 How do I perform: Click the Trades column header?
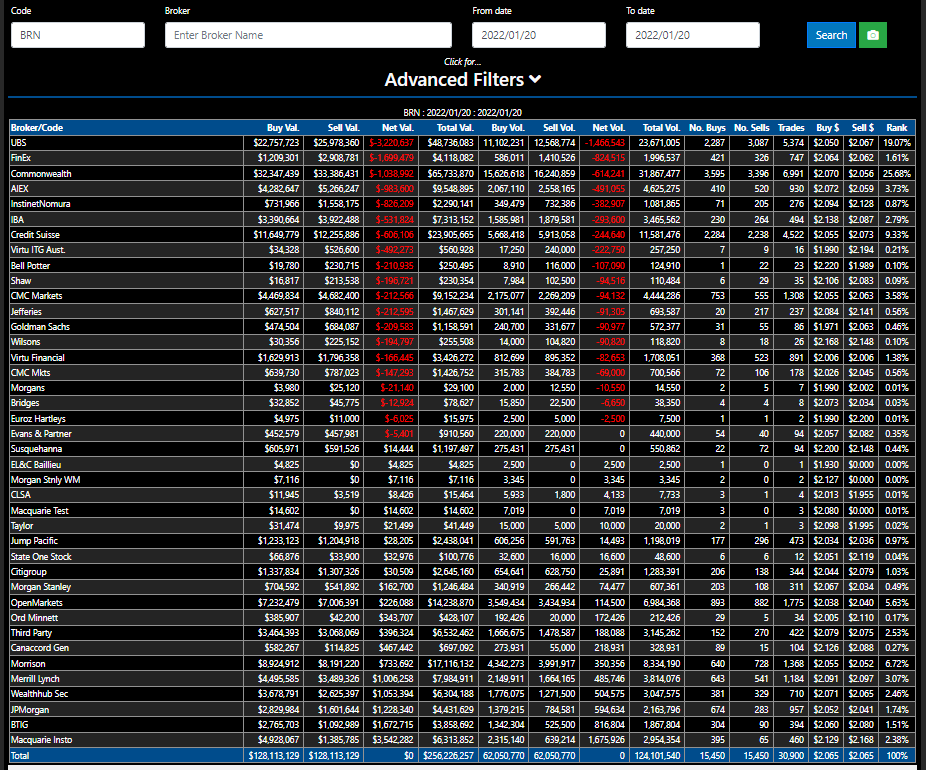pyautogui.click(x=791, y=128)
